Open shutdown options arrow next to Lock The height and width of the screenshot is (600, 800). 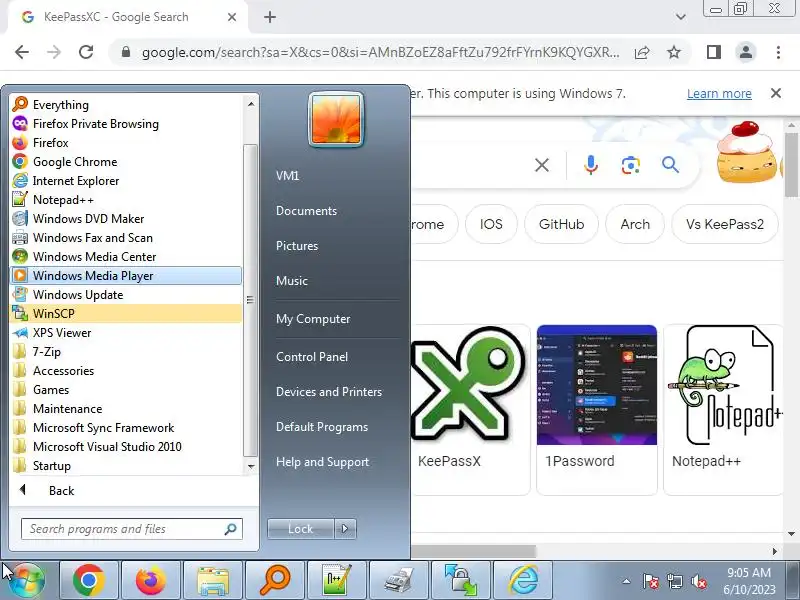coord(345,529)
